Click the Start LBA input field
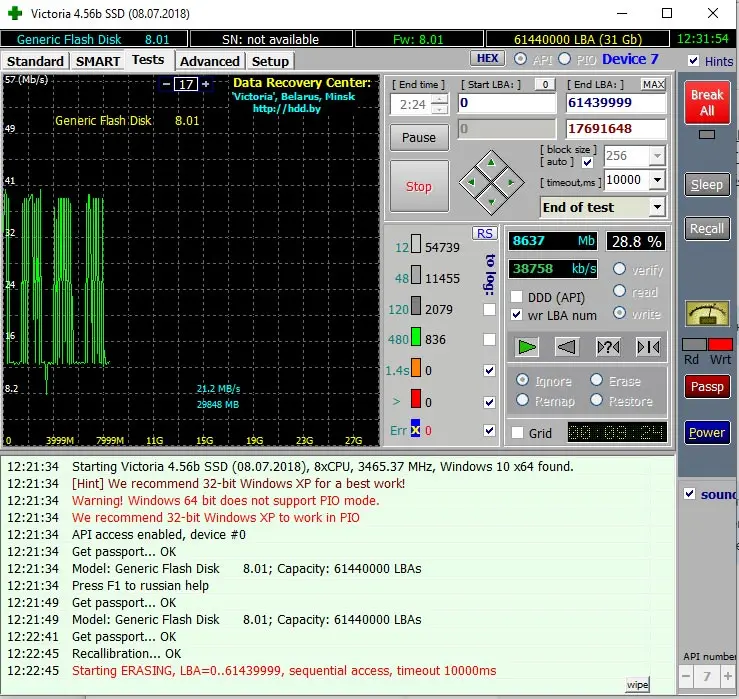 [x=507, y=103]
